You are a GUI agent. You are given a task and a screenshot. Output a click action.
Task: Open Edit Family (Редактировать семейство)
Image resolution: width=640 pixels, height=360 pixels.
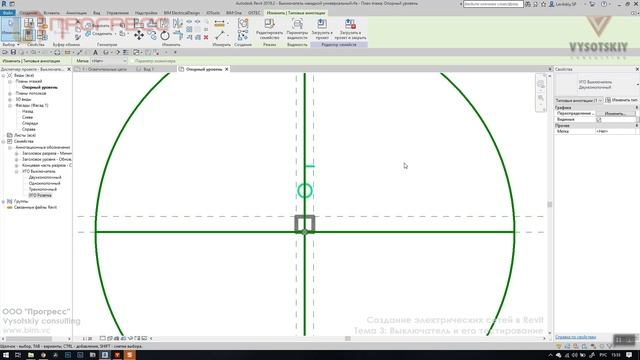pyautogui.click(x=269, y=29)
